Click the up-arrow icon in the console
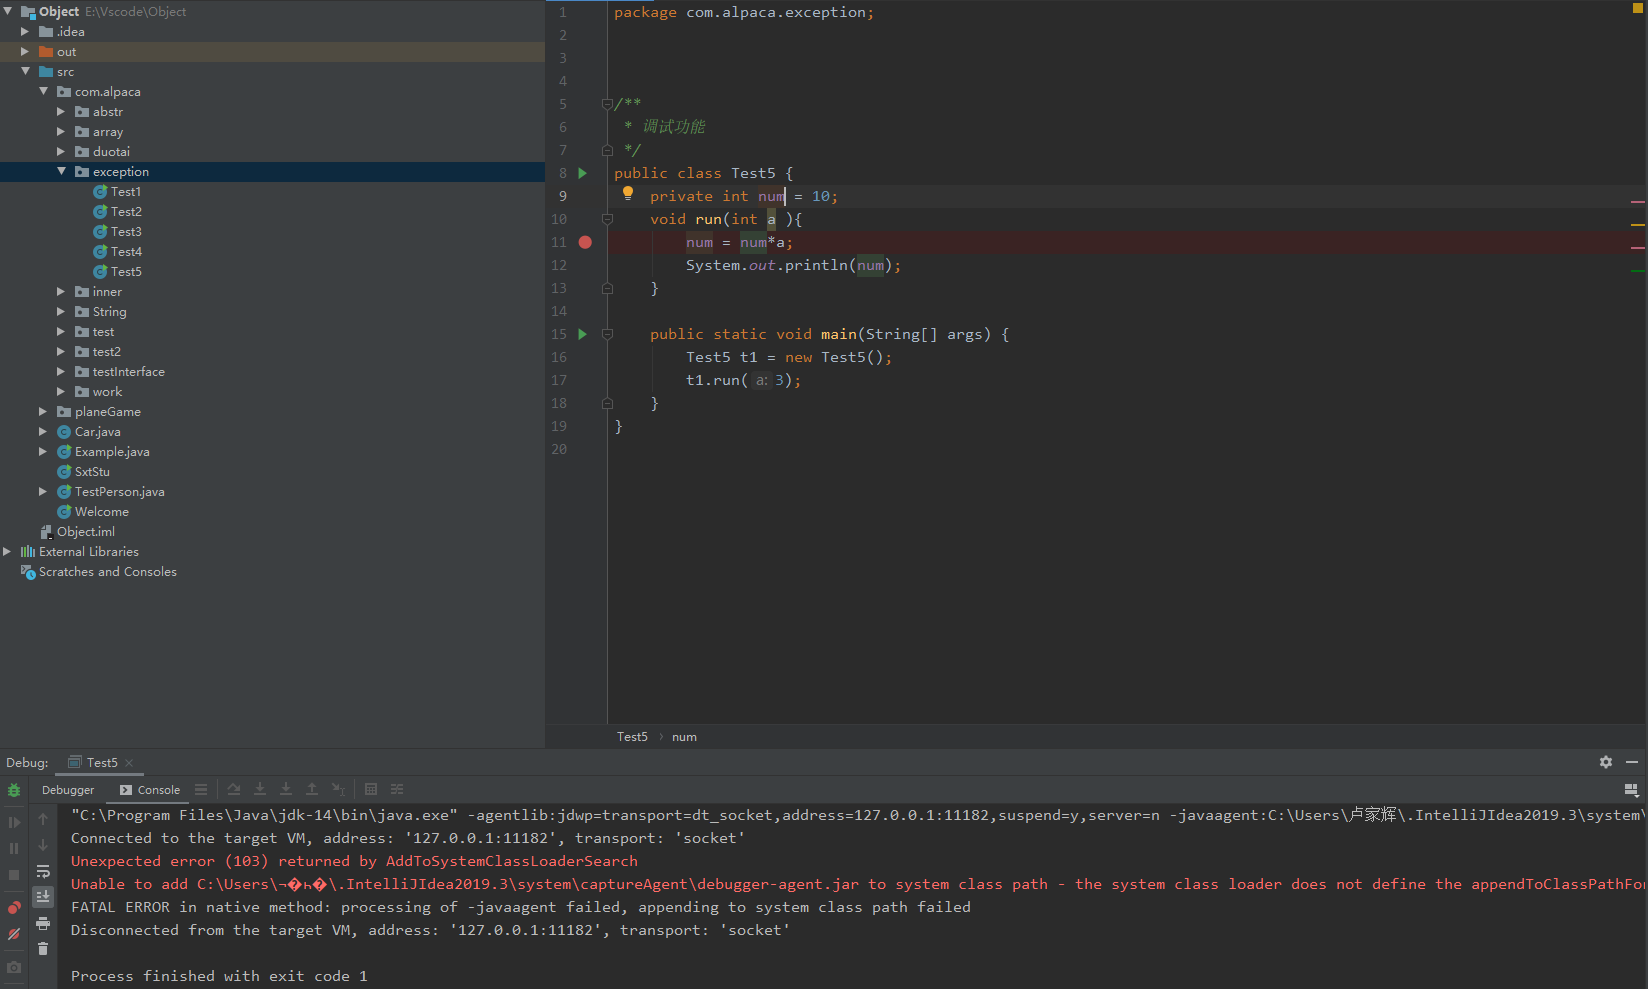This screenshot has height=989, width=1648. coord(43,819)
